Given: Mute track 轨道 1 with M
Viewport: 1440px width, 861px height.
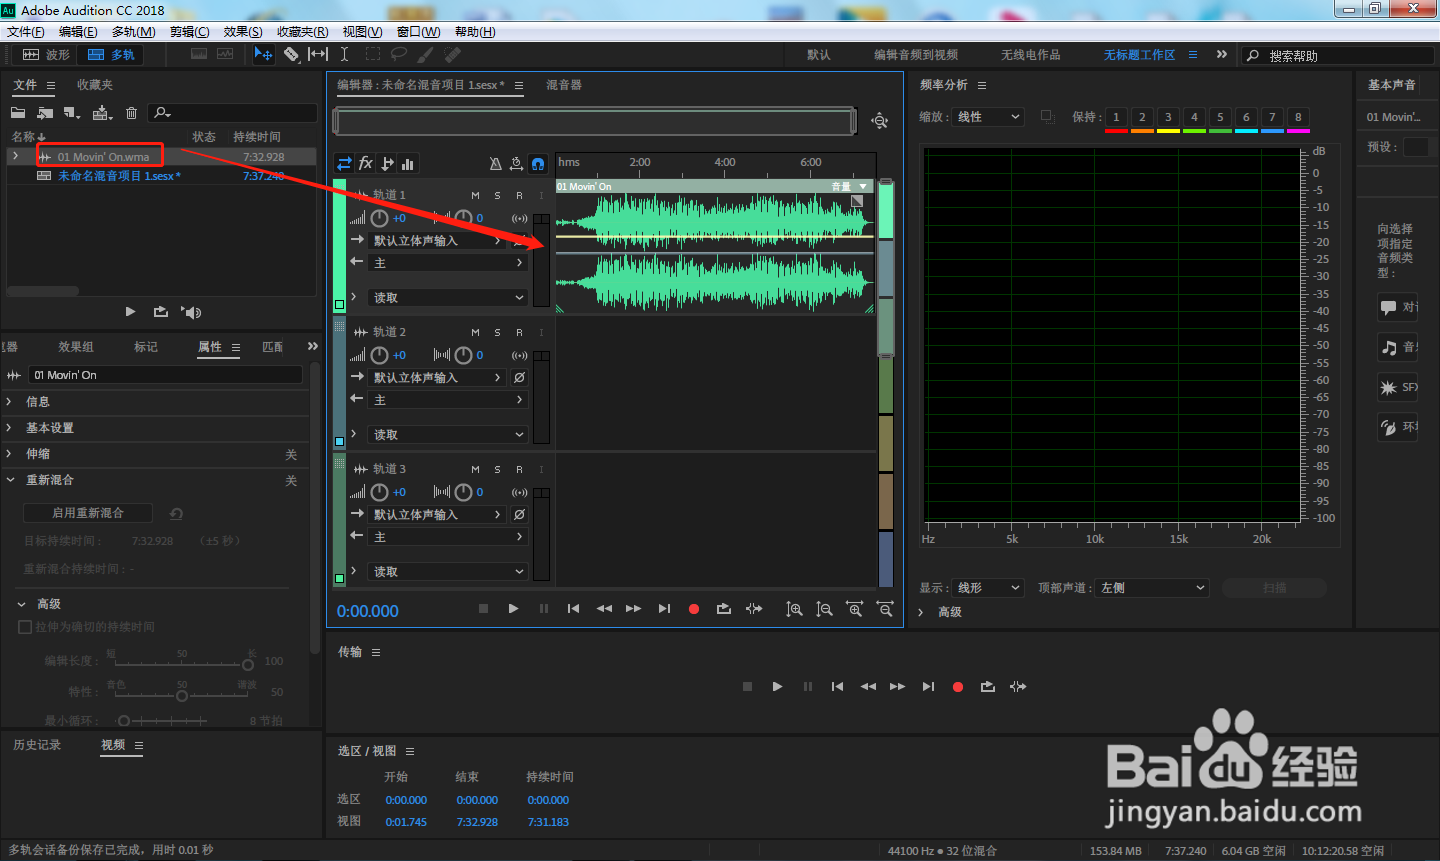Looking at the screenshot, I should tap(475, 195).
